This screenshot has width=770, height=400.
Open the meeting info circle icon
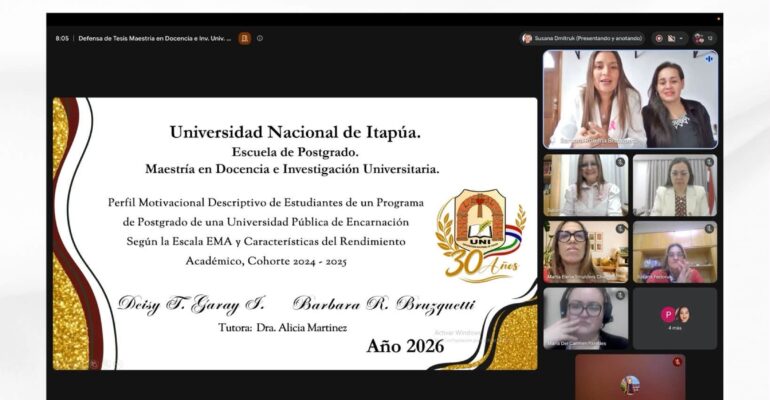(260, 38)
